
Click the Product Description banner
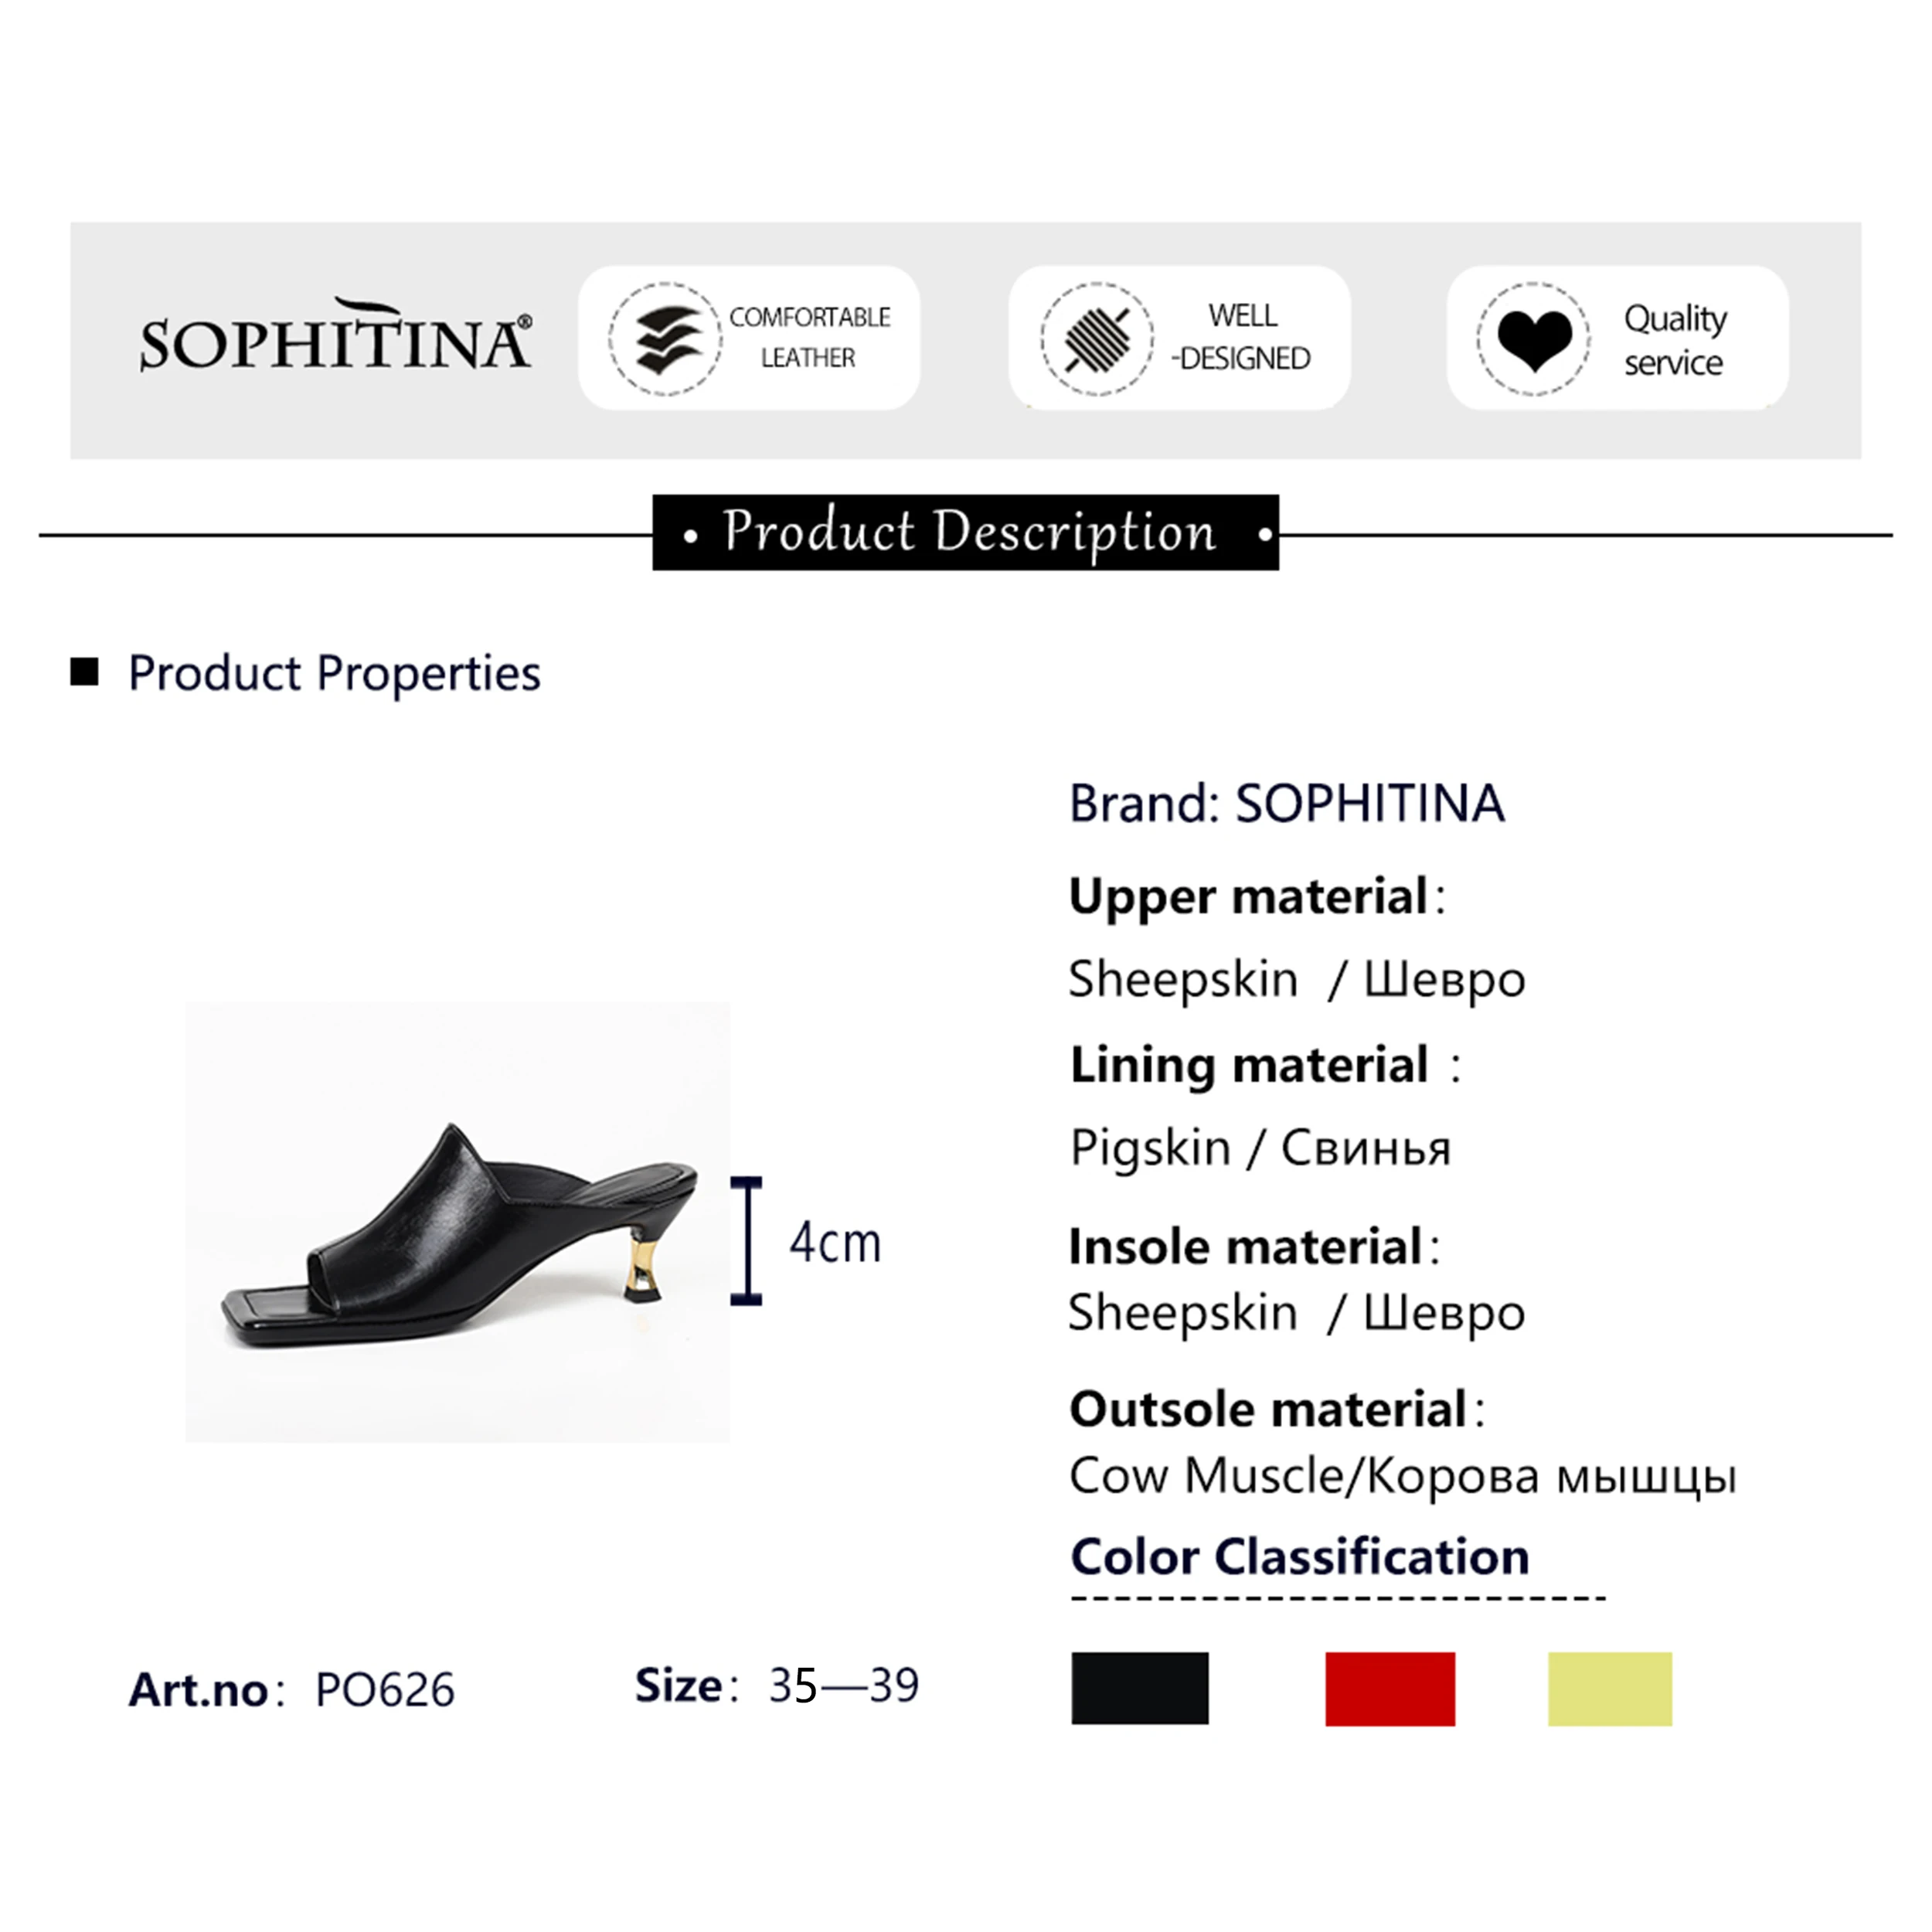[x=965, y=533]
